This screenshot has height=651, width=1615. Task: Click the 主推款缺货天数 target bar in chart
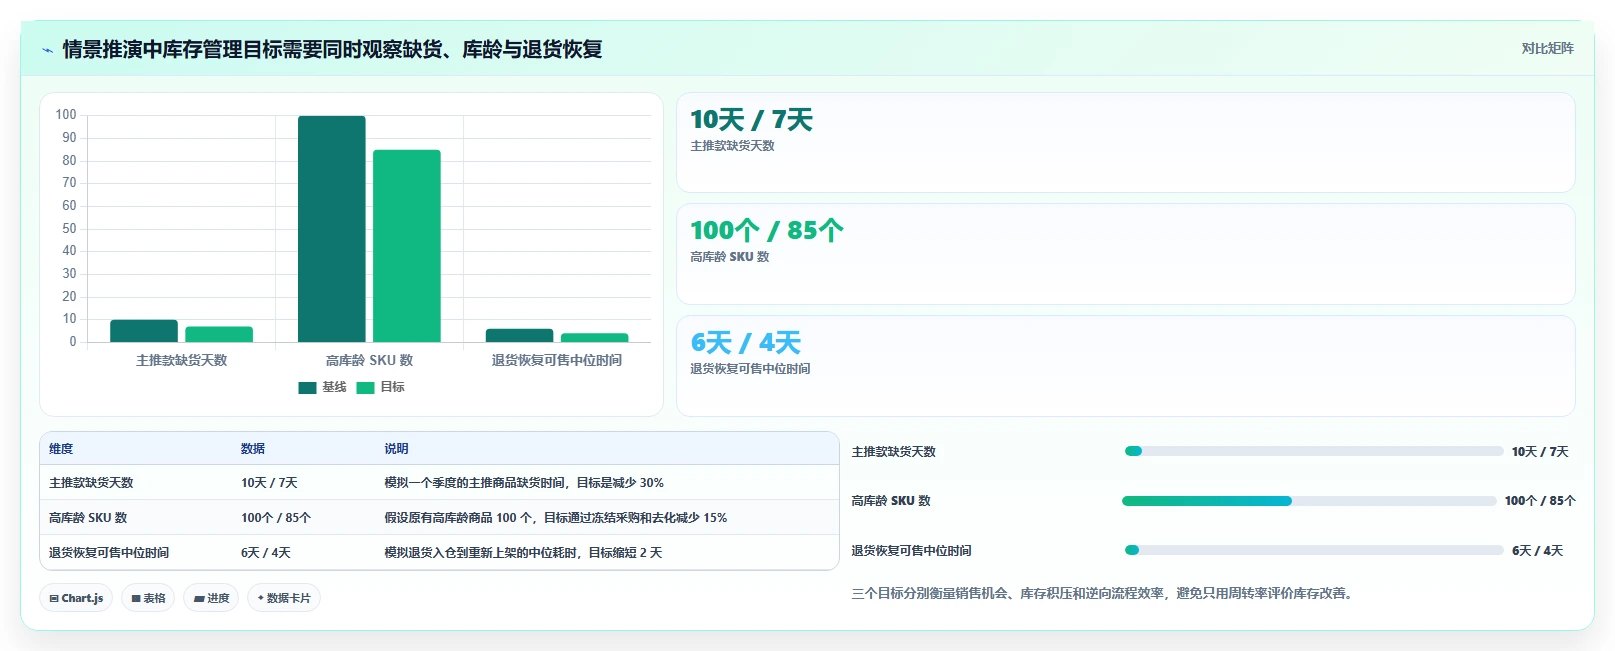coord(219,334)
